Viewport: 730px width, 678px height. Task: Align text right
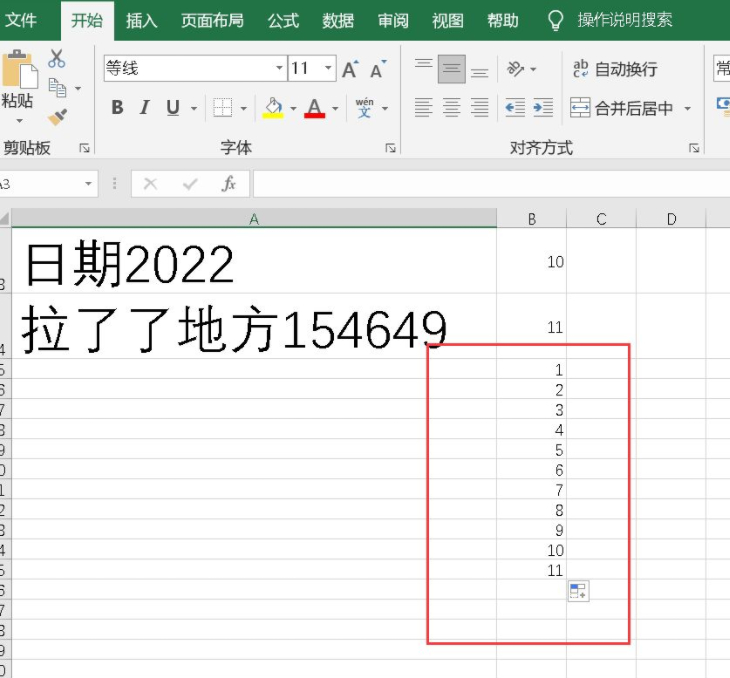click(480, 108)
